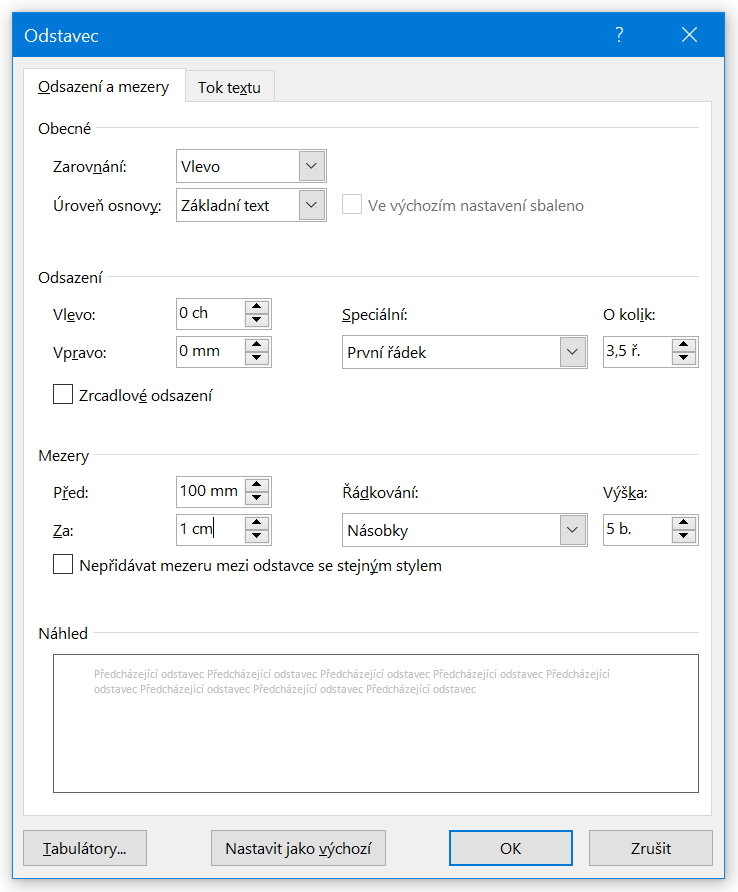The image size is (738, 892).
Task: Switch to the Tok textu tab
Action: coord(229,87)
